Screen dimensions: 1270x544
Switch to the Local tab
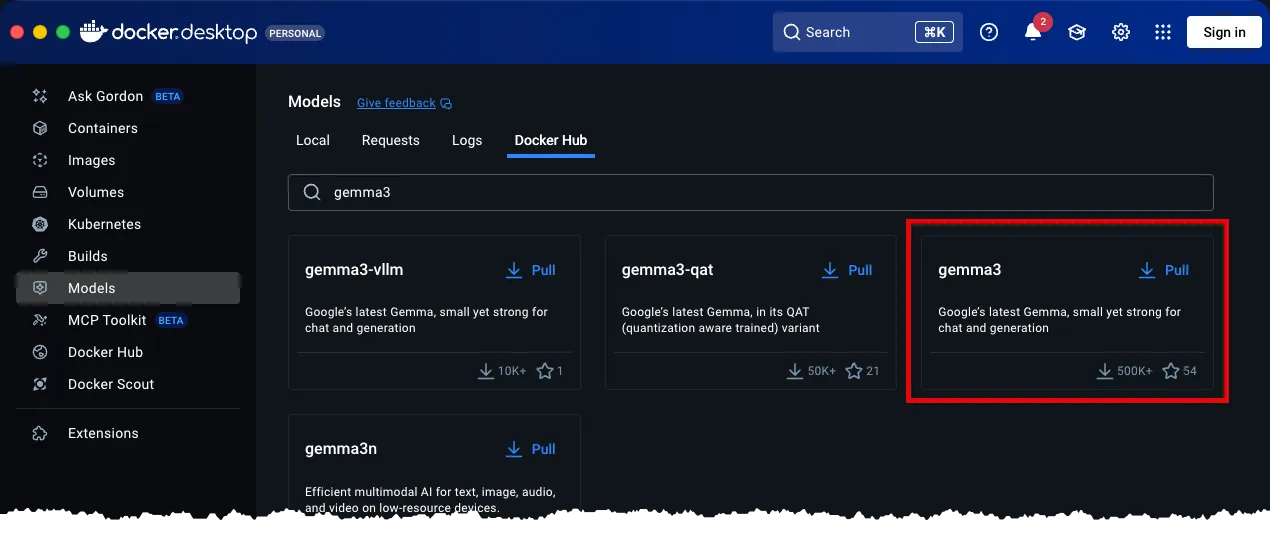coord(313,140)
